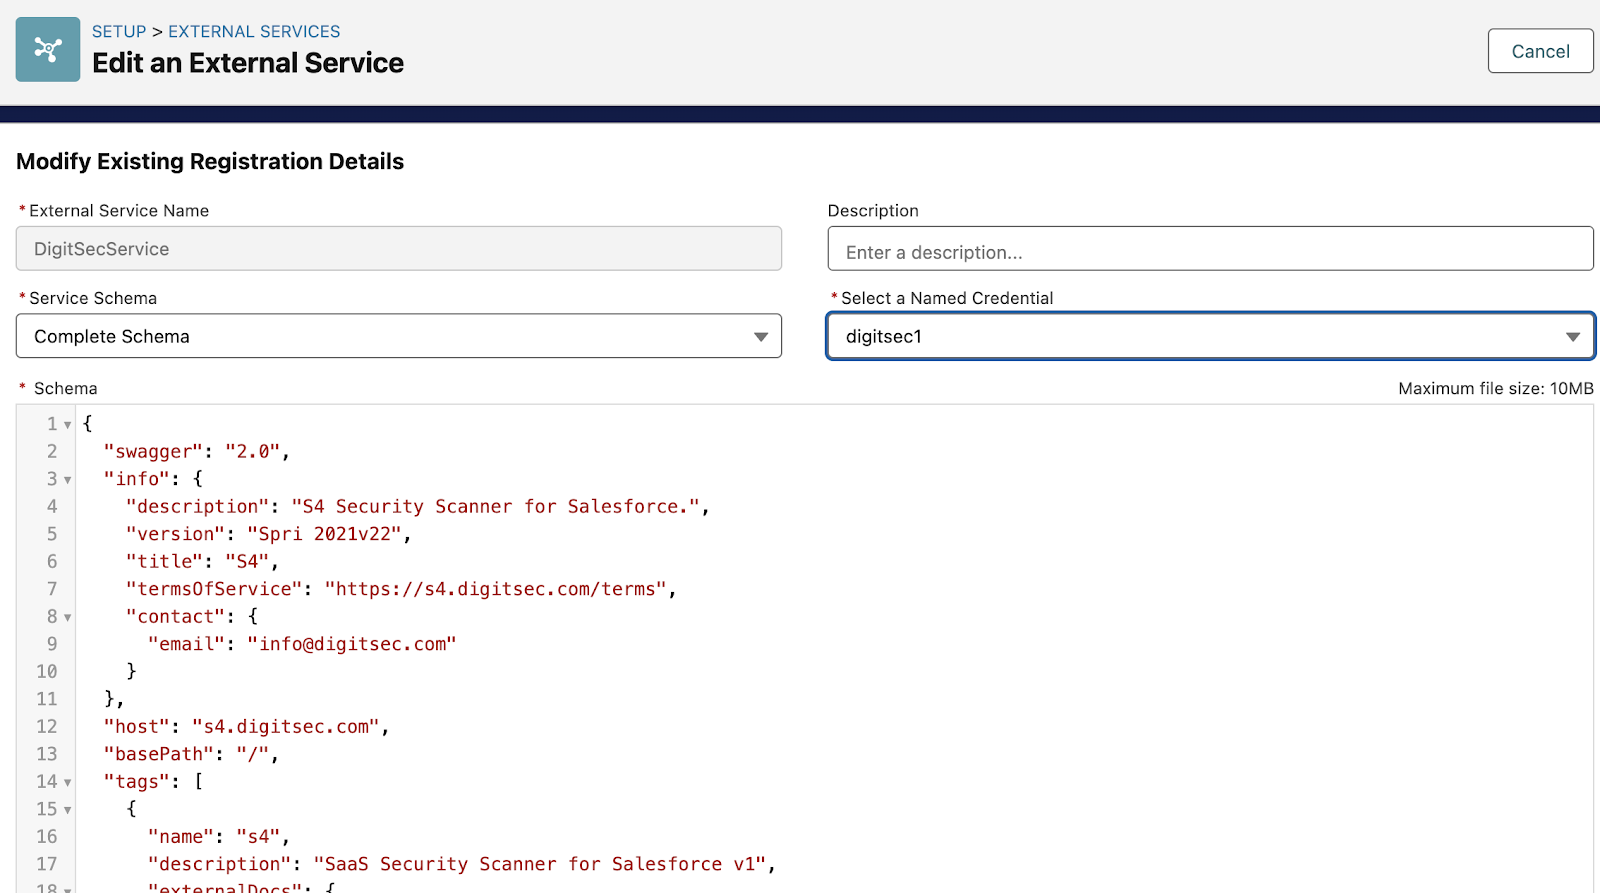The height and width of the screenshot is (893, 1600).
Task: Click the Cancel button
Action: (x=1540, y=51)
